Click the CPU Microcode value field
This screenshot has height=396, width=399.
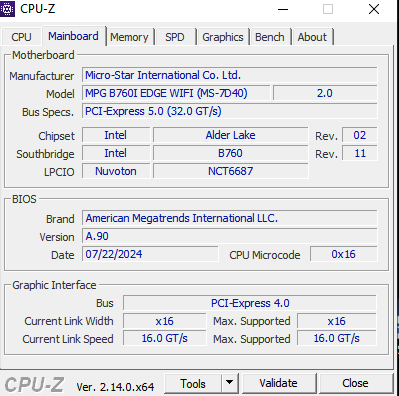tap(344, 254)
